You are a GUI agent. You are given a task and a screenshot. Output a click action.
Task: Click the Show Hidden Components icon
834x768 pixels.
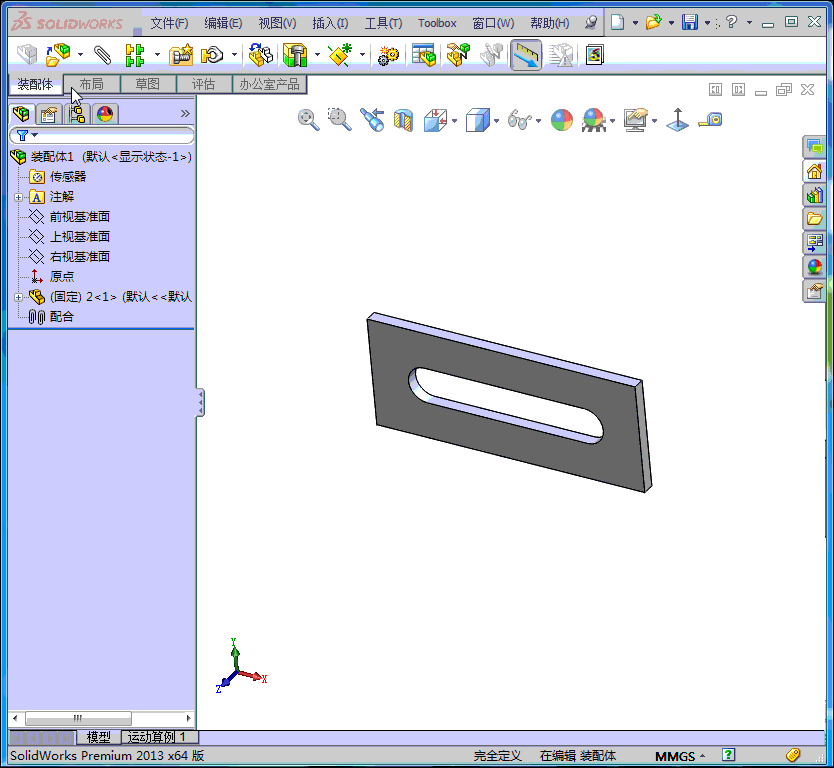pyautogui.click(x=261, y=55)
